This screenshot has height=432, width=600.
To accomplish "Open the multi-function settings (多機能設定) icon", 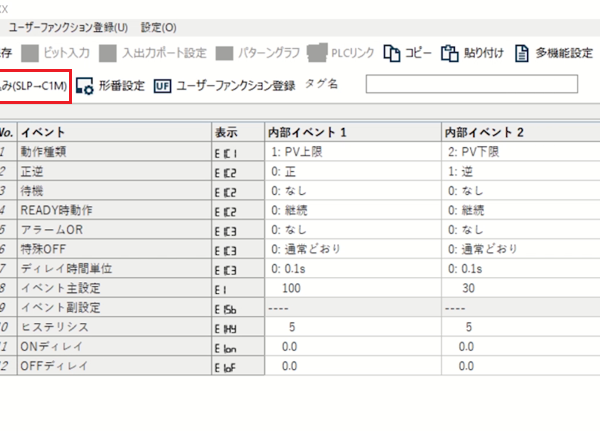I will click(x=522, y=53).
